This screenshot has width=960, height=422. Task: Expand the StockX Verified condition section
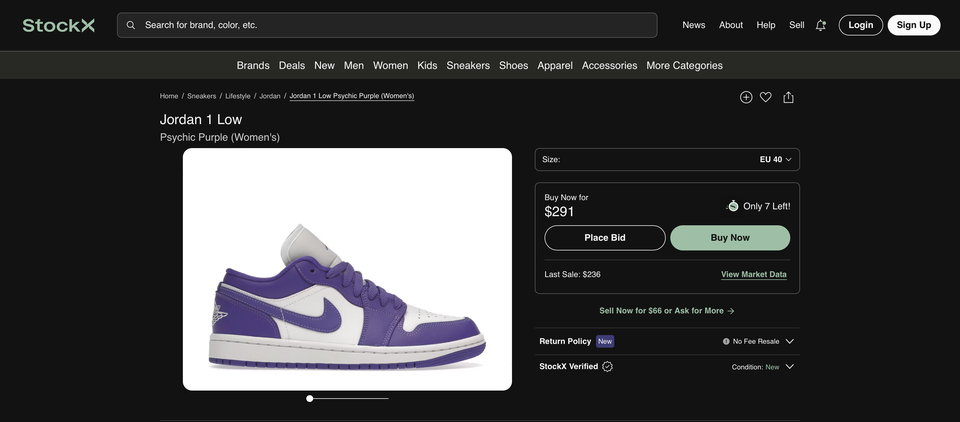(x=667, y=366)
